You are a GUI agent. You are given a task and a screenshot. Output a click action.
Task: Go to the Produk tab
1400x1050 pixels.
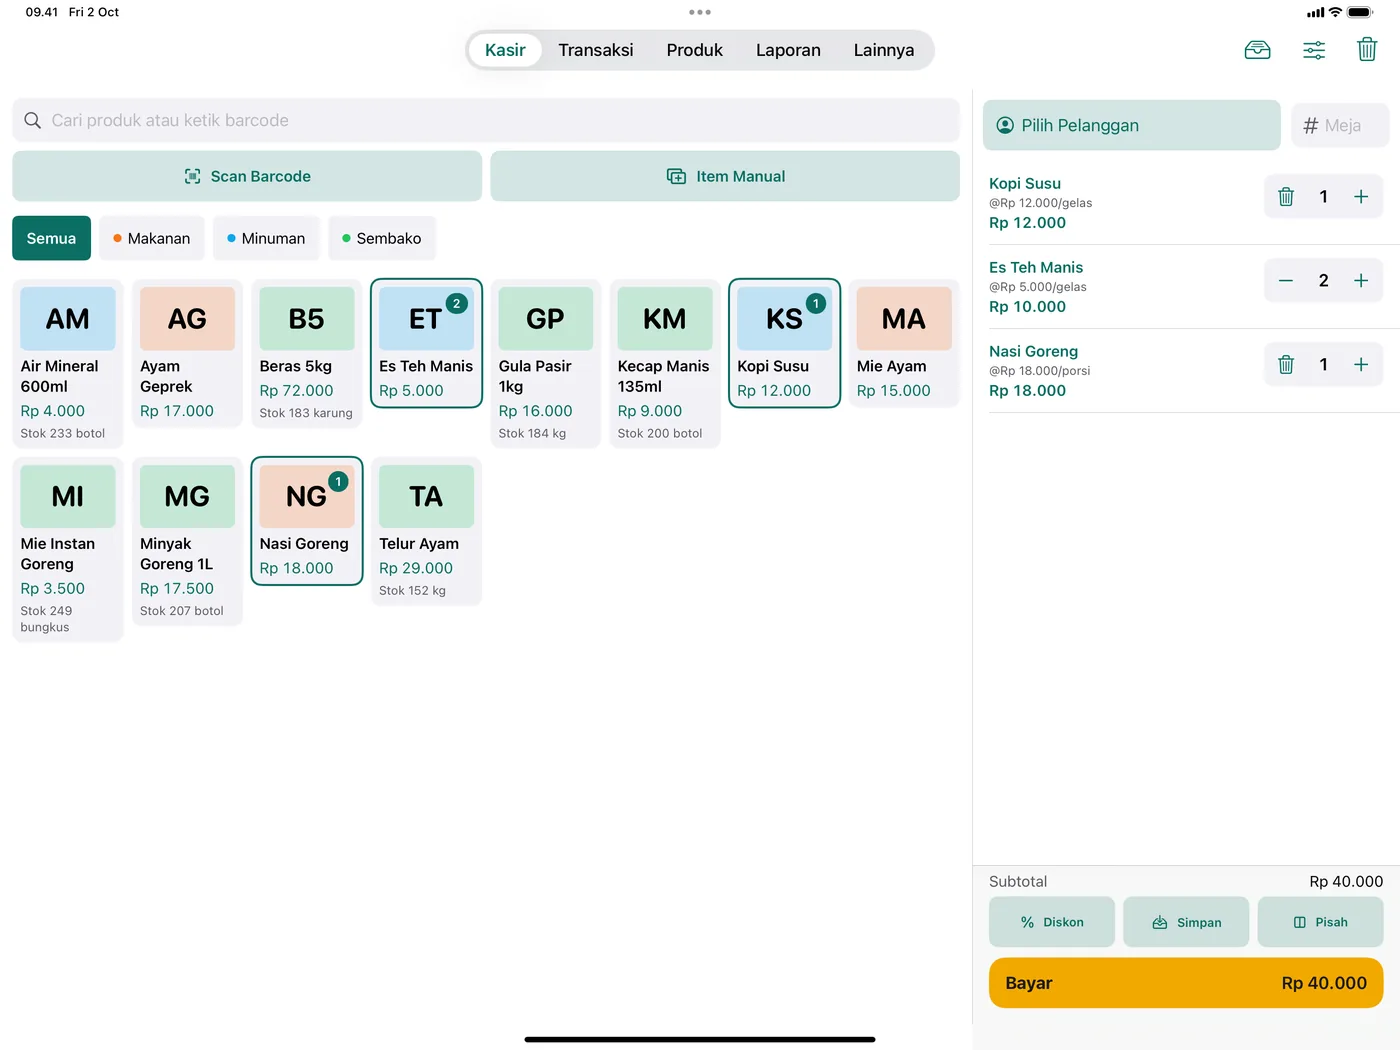pyautogui.click(x=695, y=50)
